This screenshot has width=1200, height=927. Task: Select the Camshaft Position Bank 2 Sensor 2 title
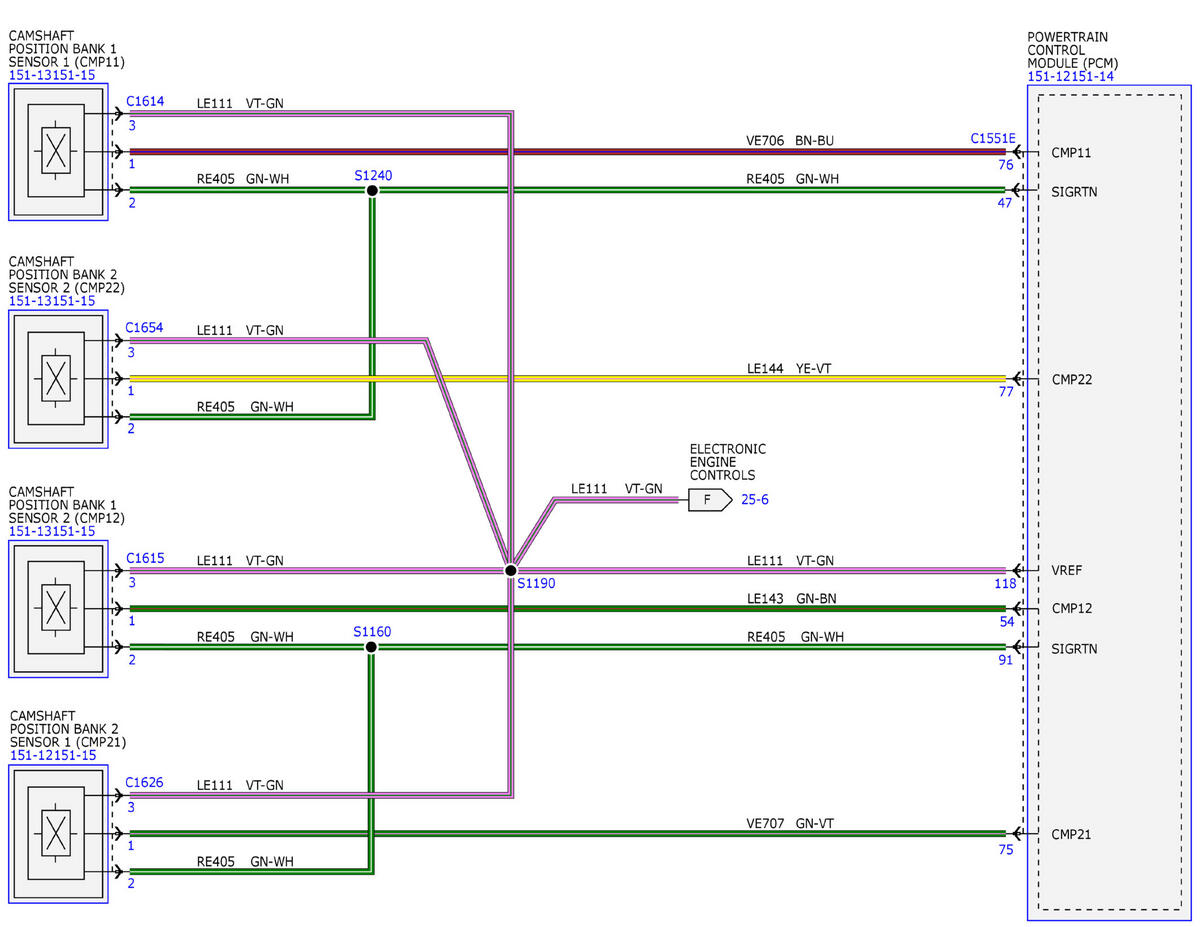[67, 274]
